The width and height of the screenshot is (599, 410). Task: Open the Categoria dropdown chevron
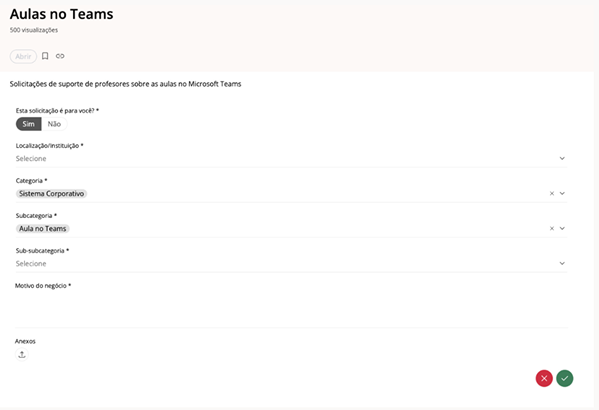point(562,193)
